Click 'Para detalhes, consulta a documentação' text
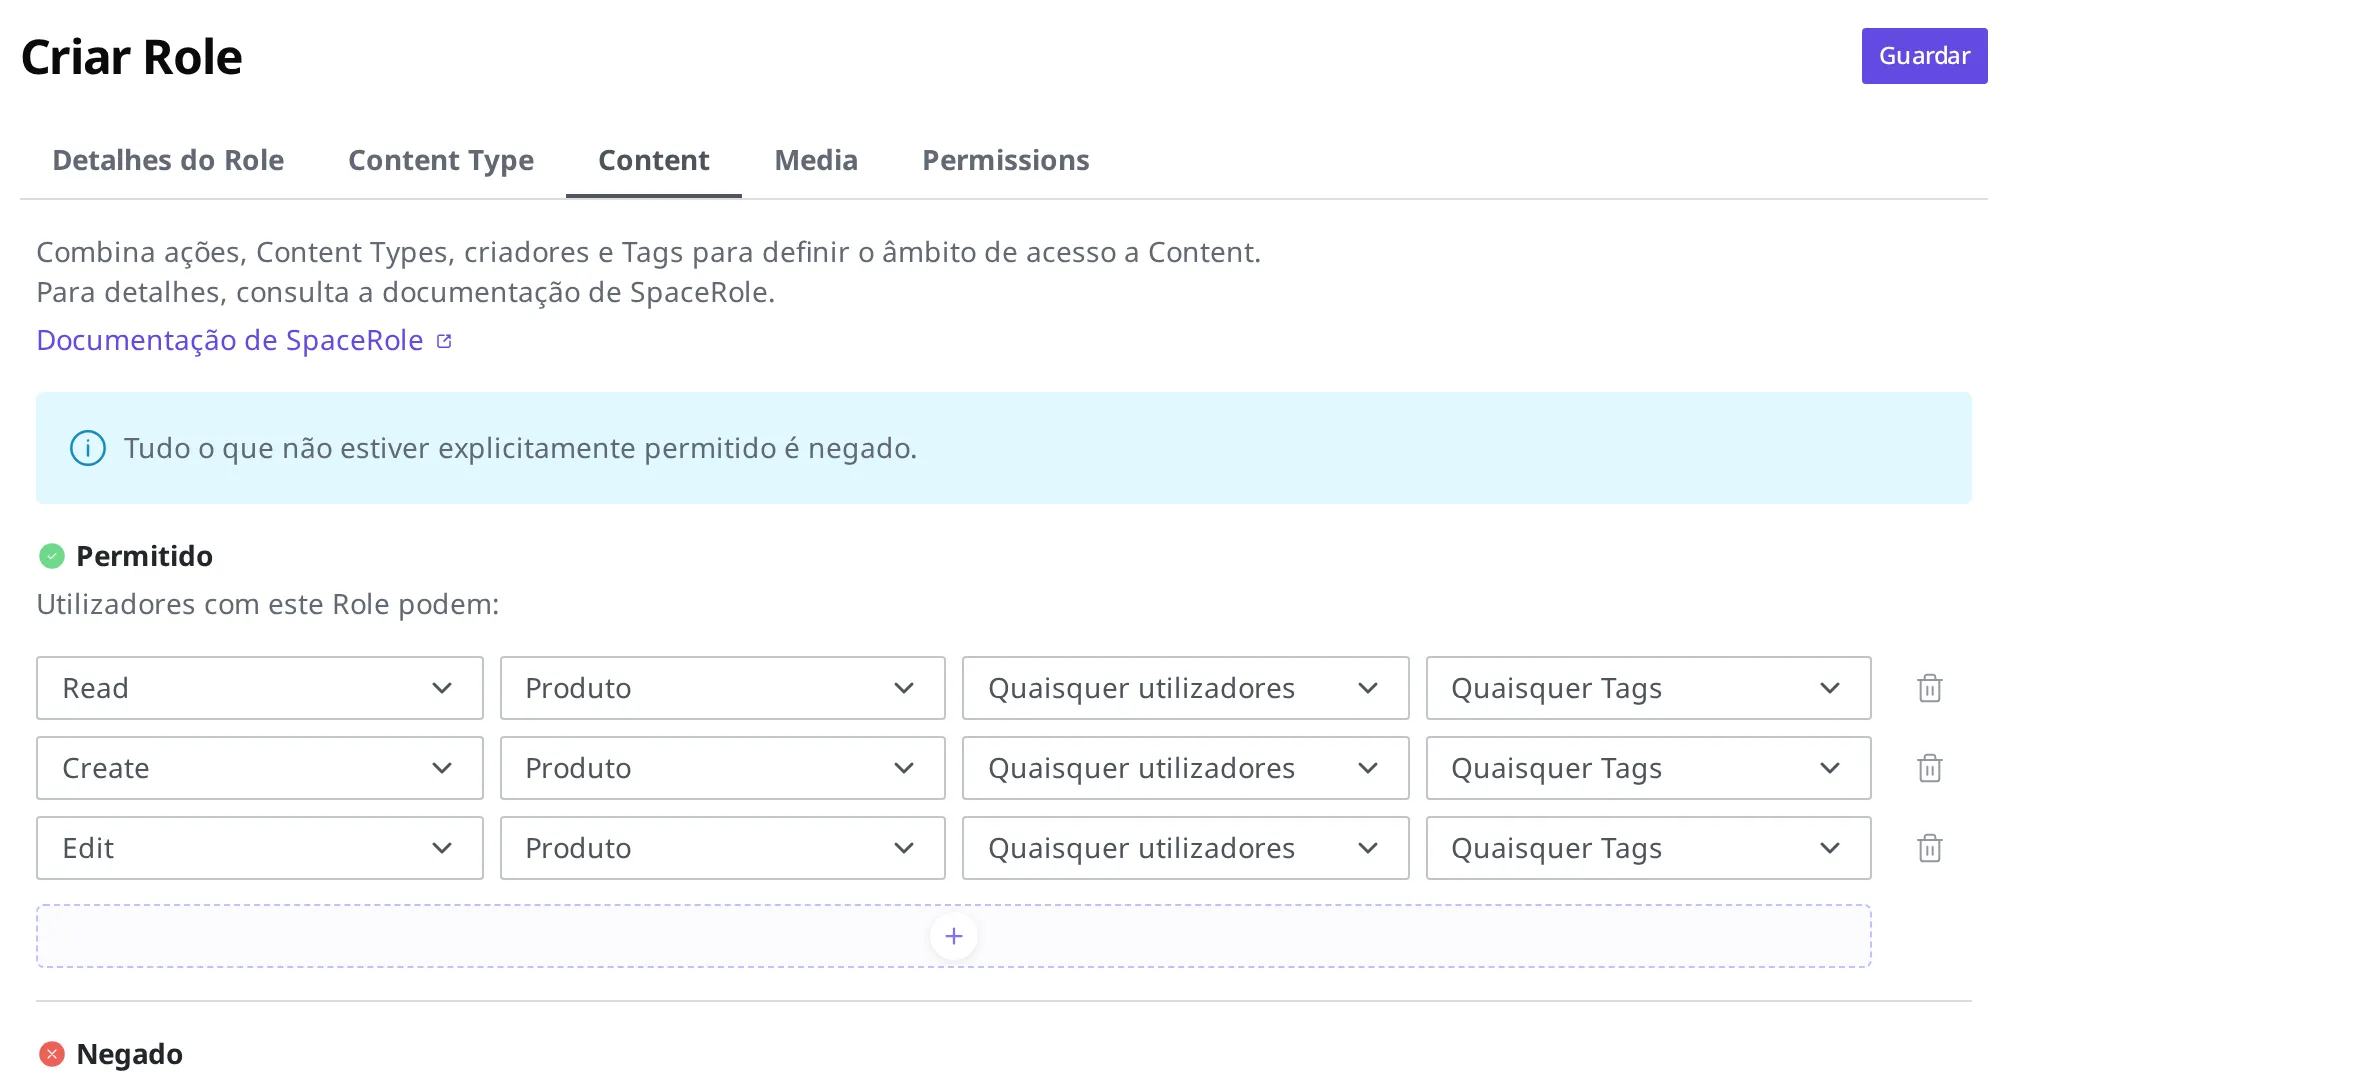2356x1080 pixels. coord(406,292)
